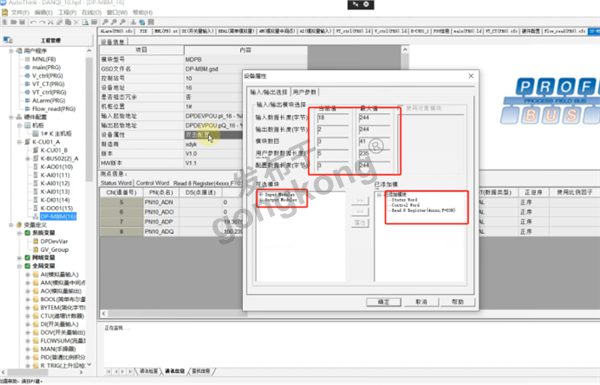
Task: Click 确定 button in device properties dialog
Action: click(x=383, y=302)
